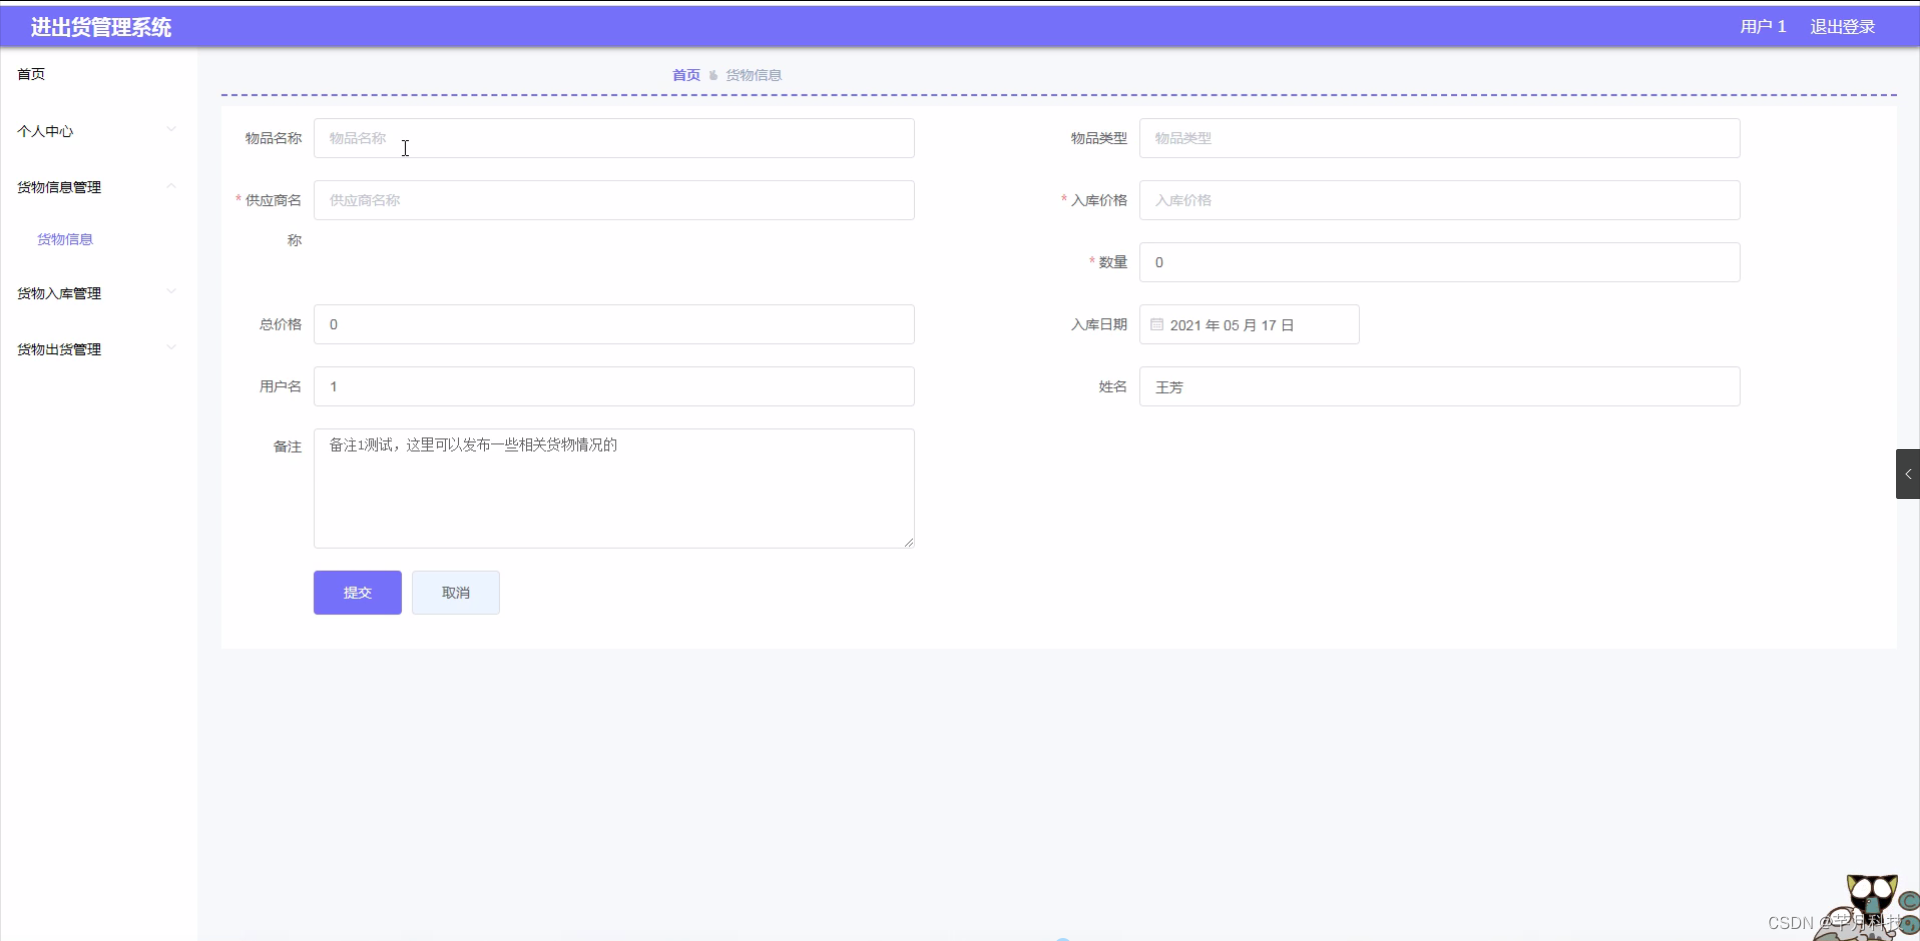The width and height of the screenshot is (1920, 941).
Task: Click inside the 备注 remarks textarea
Action: (x=614, y=488)
